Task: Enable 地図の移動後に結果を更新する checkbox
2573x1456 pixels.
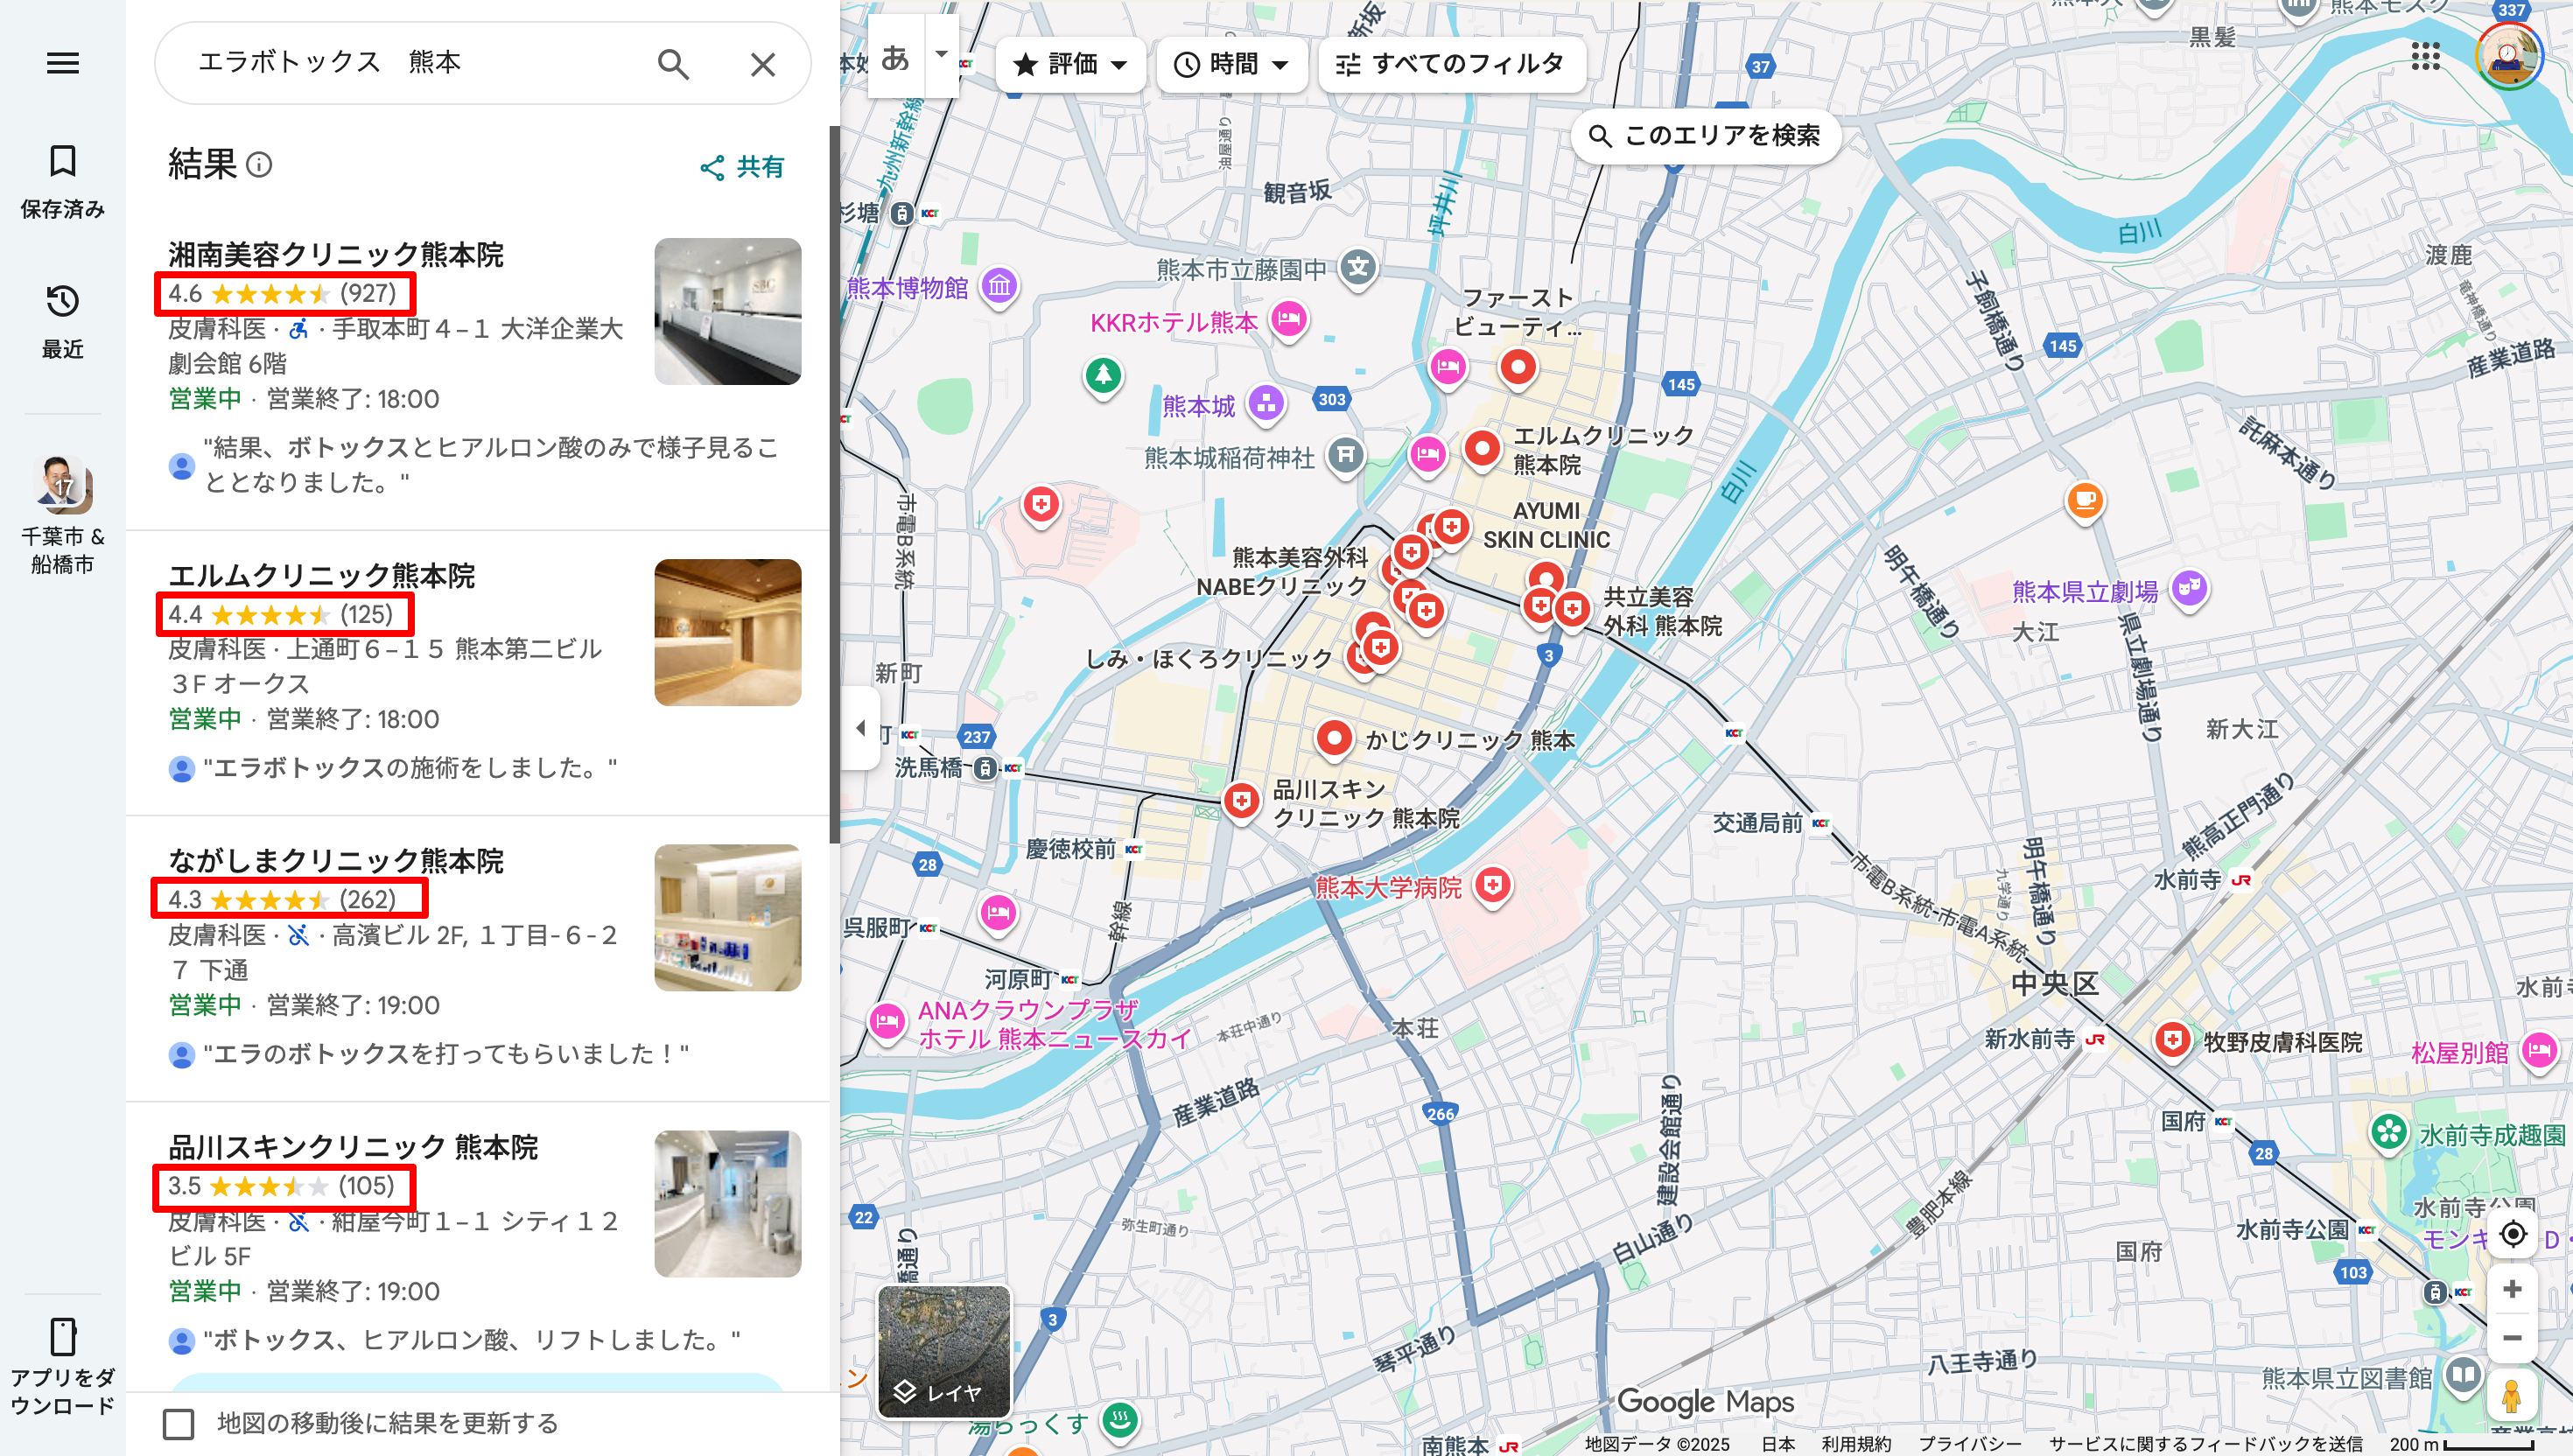Action: coord(178,1423)
